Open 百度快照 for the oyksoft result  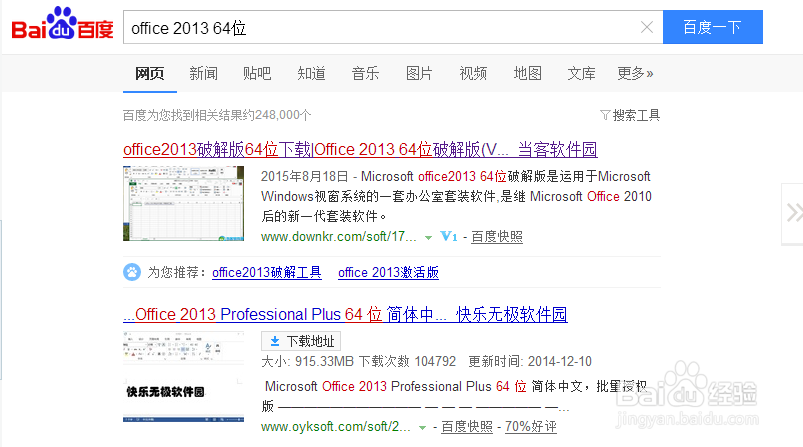(467, 427)
